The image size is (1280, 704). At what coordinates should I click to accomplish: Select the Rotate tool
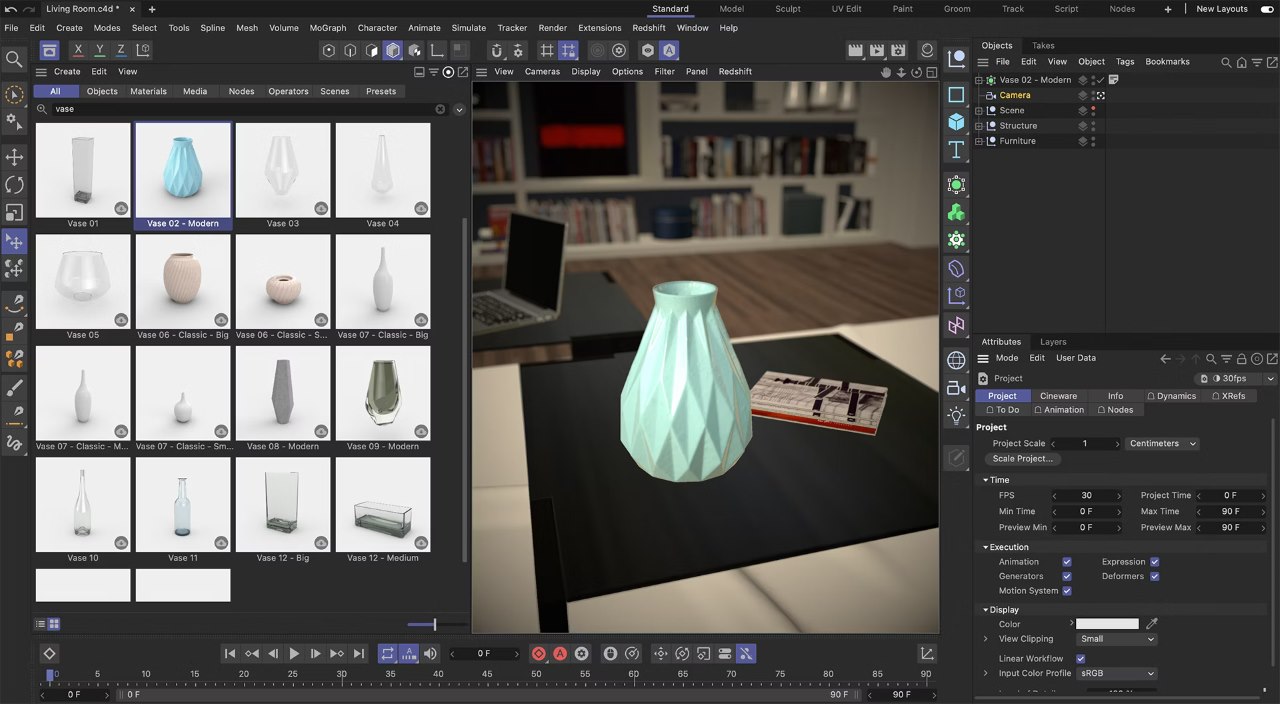tap(14, 184)
